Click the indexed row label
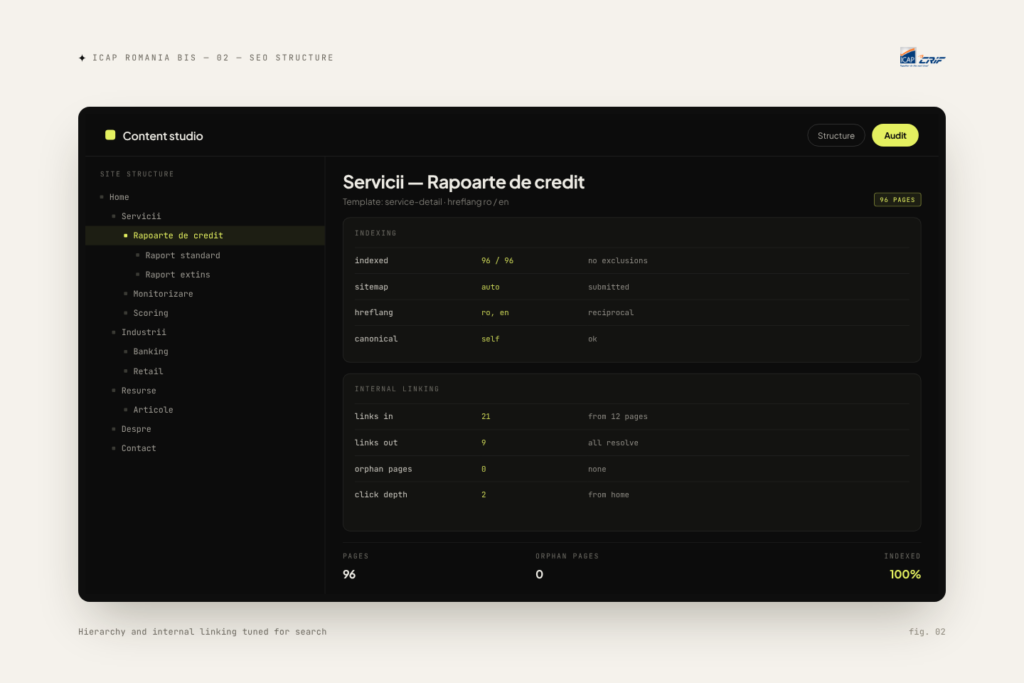 (x=371, y=261)
